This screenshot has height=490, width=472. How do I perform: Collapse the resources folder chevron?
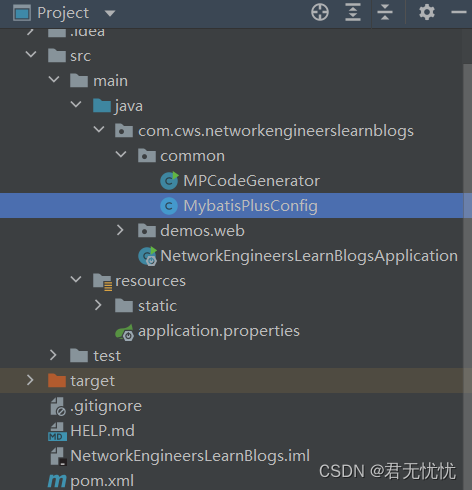76,279
